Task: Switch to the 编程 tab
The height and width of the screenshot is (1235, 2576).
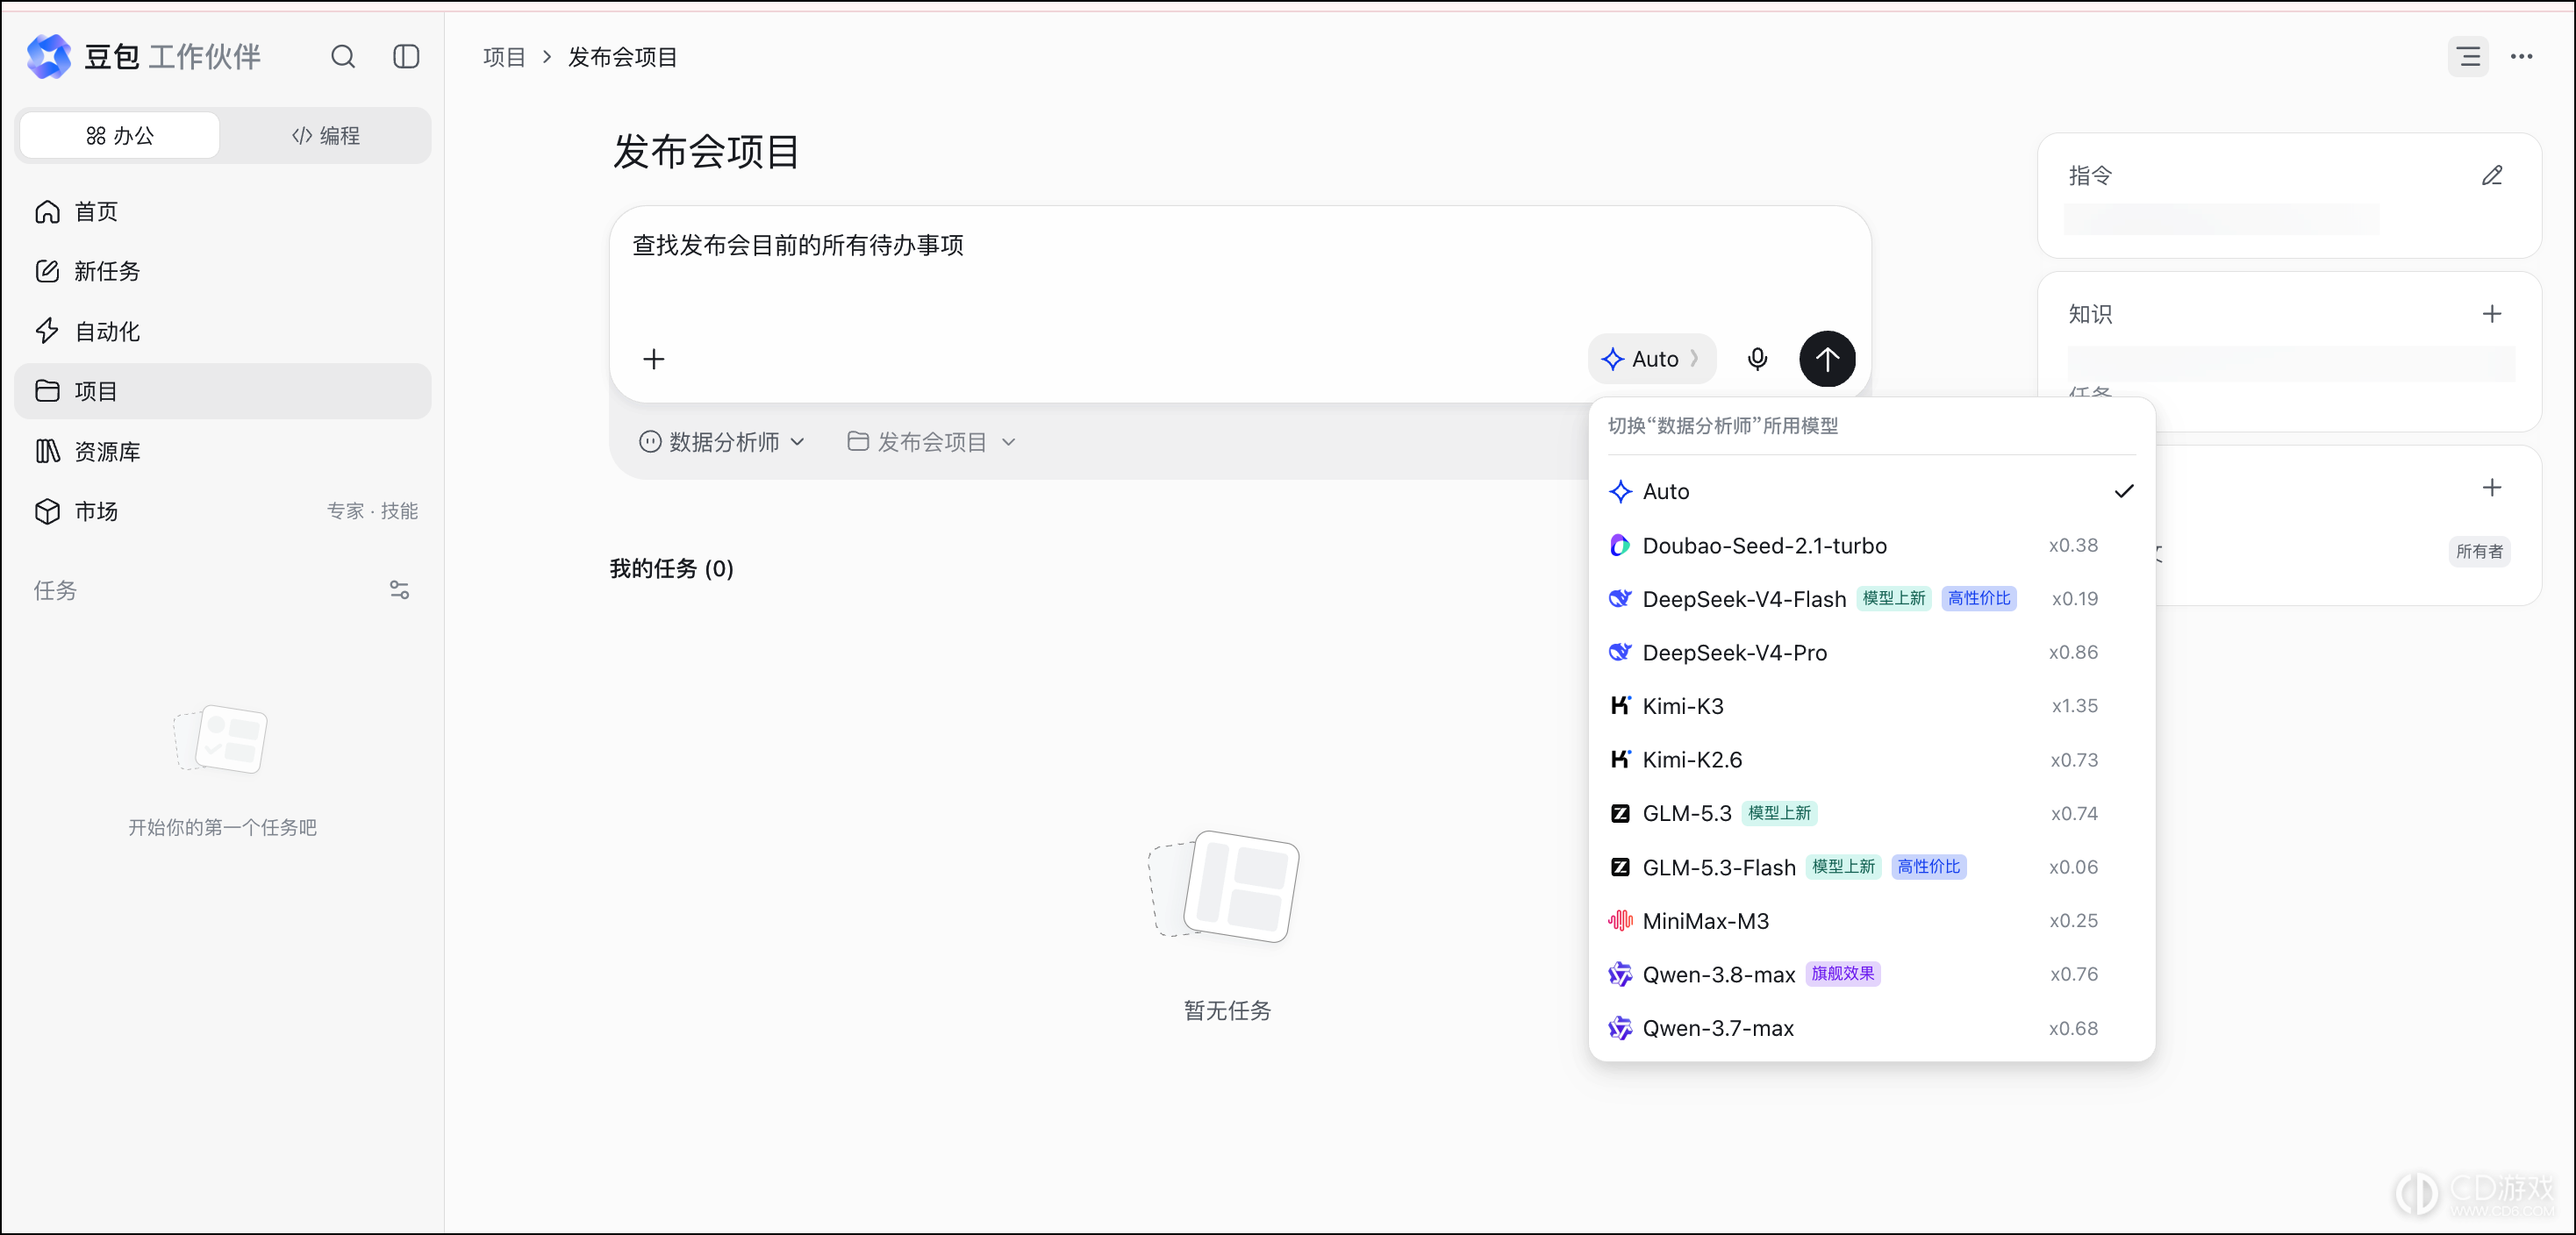Action: [326, 136]
